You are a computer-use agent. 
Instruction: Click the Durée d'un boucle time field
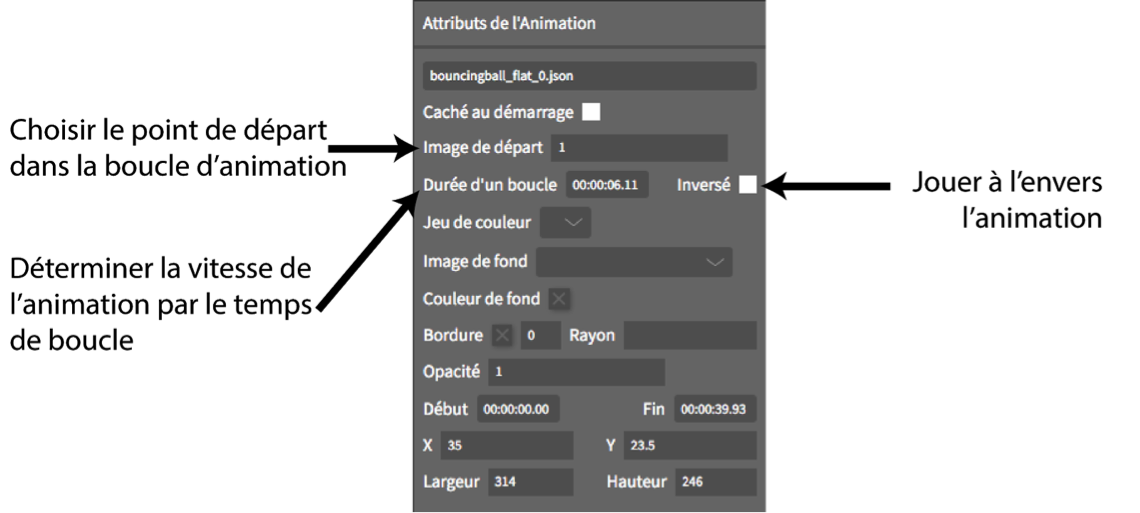point(607,185)
